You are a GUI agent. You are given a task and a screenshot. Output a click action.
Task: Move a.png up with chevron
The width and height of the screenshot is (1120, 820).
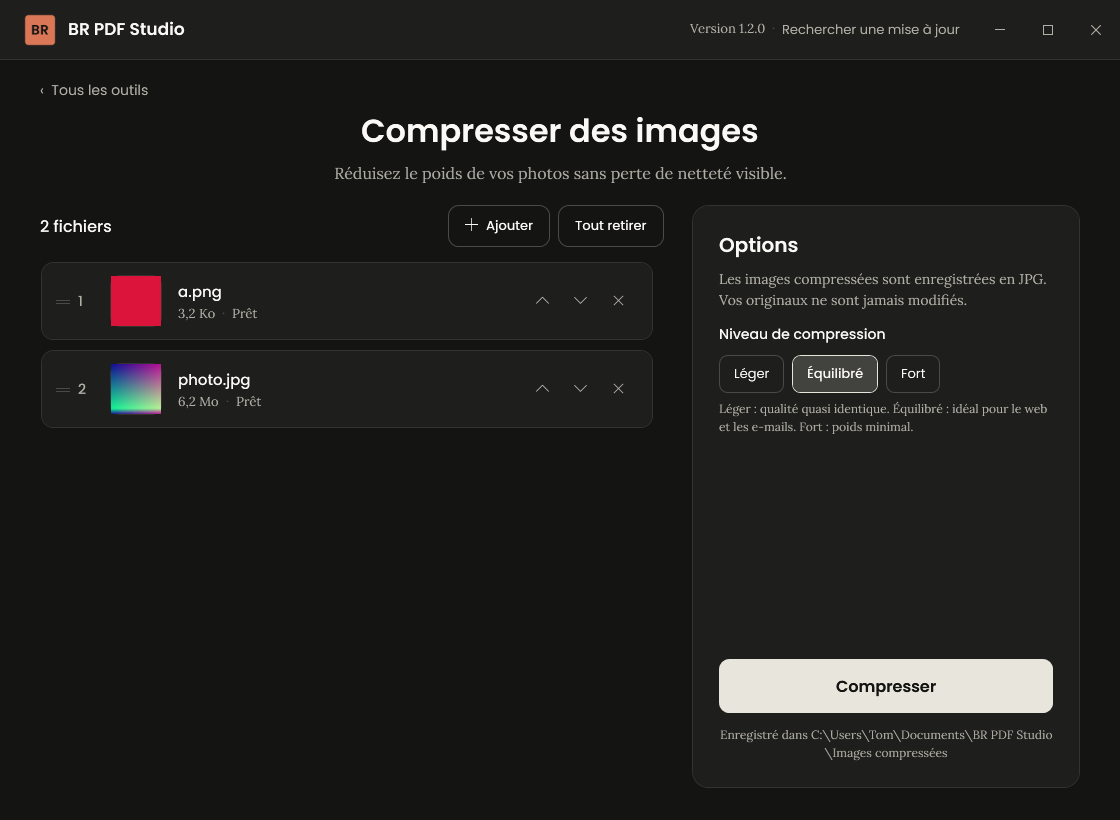(542, 301)
